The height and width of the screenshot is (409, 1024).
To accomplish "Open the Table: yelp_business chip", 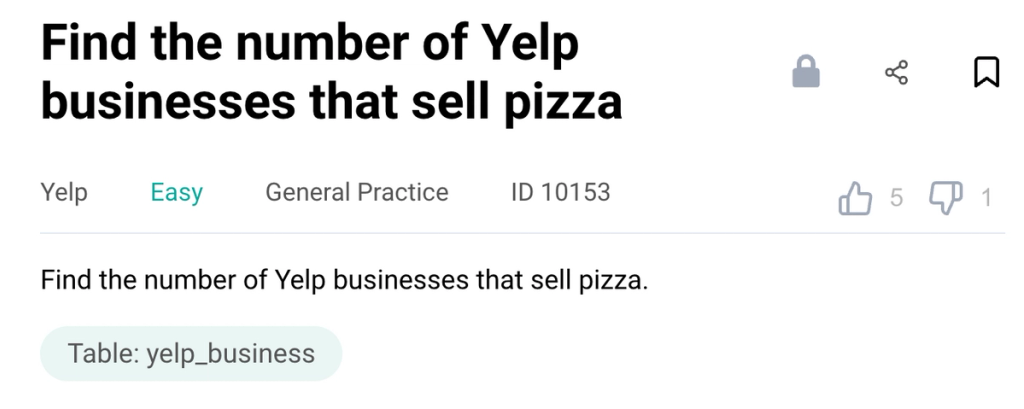I will [191, 353].
